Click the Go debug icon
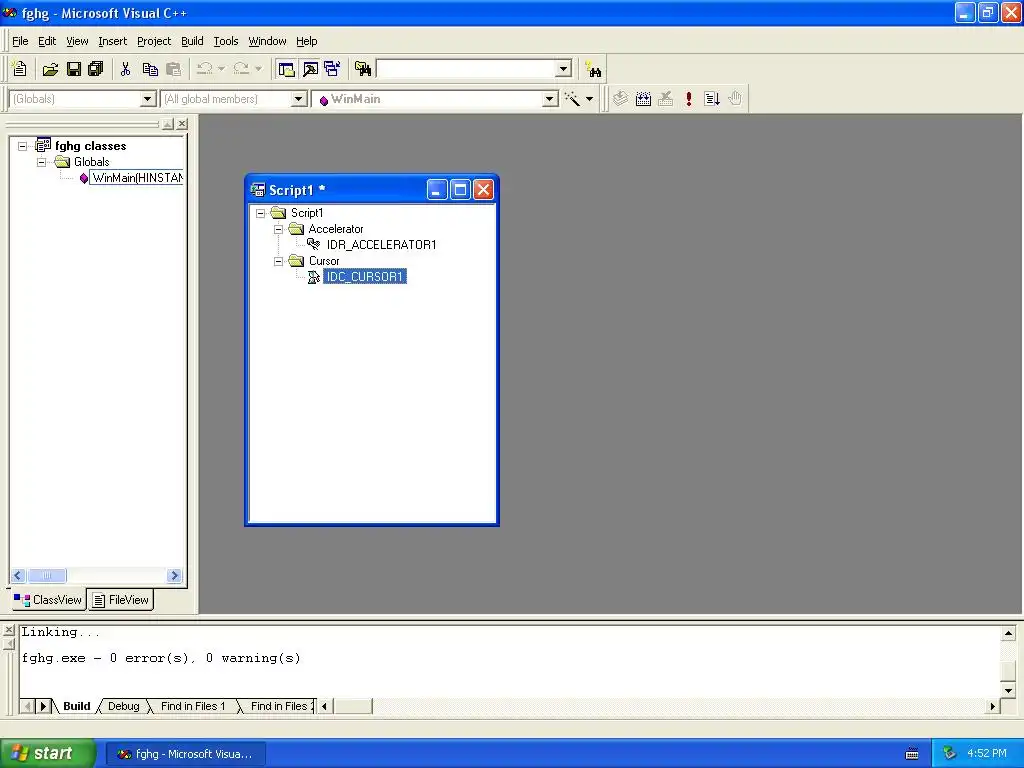Image resolution: width=1024 pixels, height=768 pixels. pos(712,99)
